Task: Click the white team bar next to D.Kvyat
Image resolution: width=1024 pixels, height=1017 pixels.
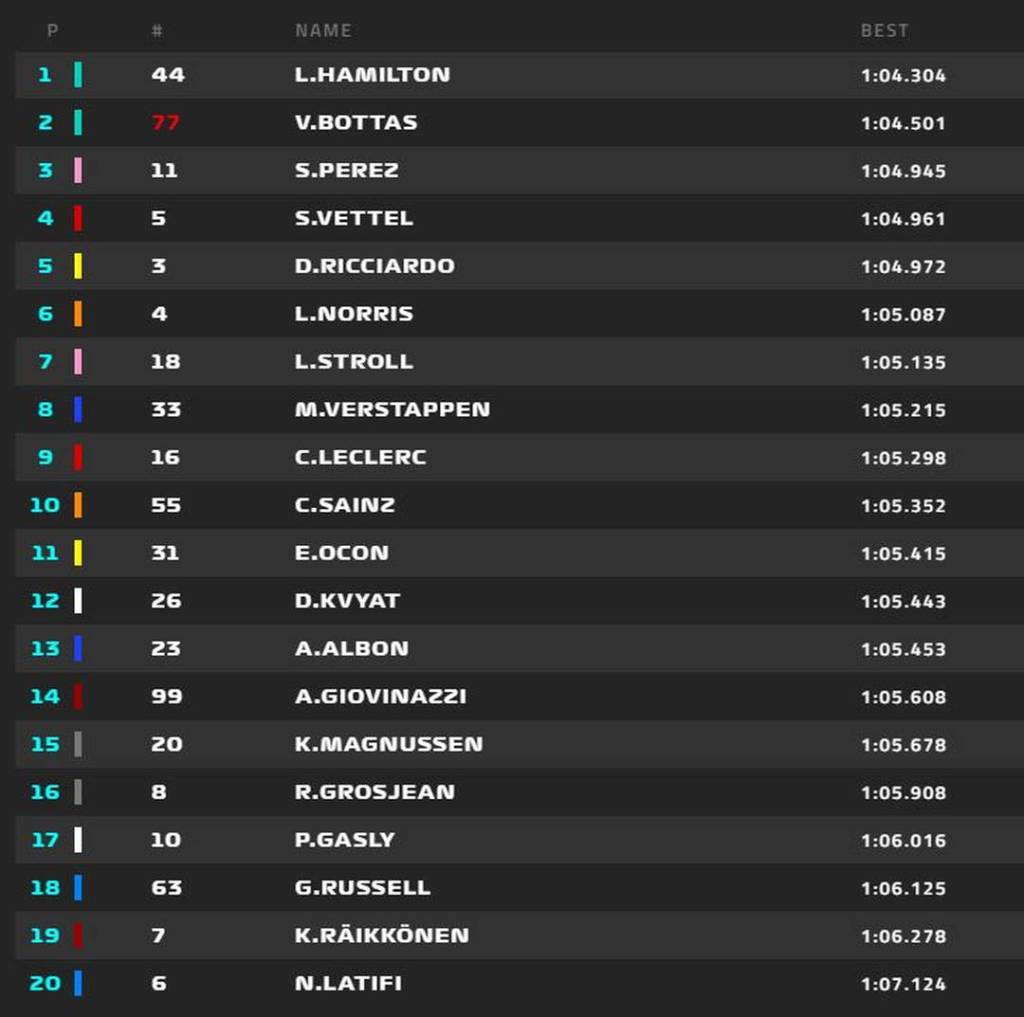Action: point(78,601)
